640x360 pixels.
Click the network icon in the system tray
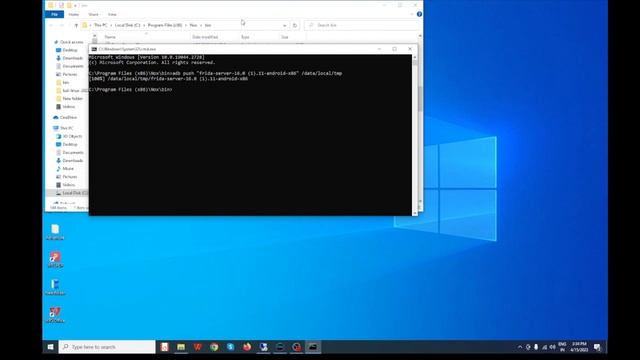[544, 347]
